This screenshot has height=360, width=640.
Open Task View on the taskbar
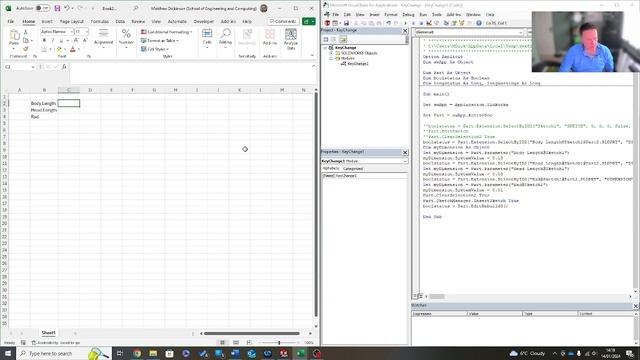(120, 353)
